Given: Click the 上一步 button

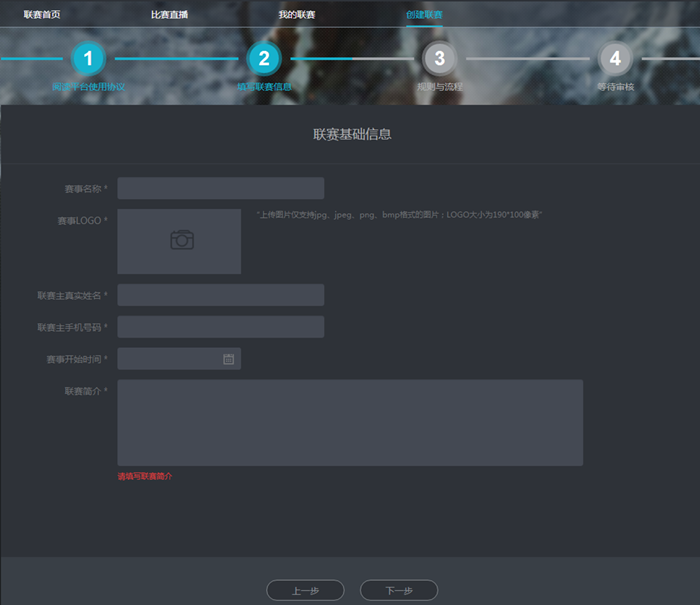Looking at the screenshot, I should point(305,591).
